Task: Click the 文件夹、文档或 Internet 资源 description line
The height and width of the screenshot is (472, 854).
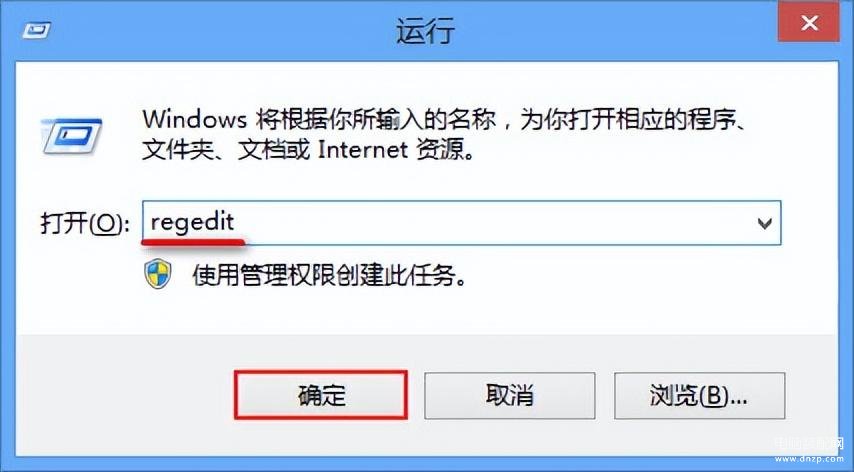Action: click(x=308, y=149)
